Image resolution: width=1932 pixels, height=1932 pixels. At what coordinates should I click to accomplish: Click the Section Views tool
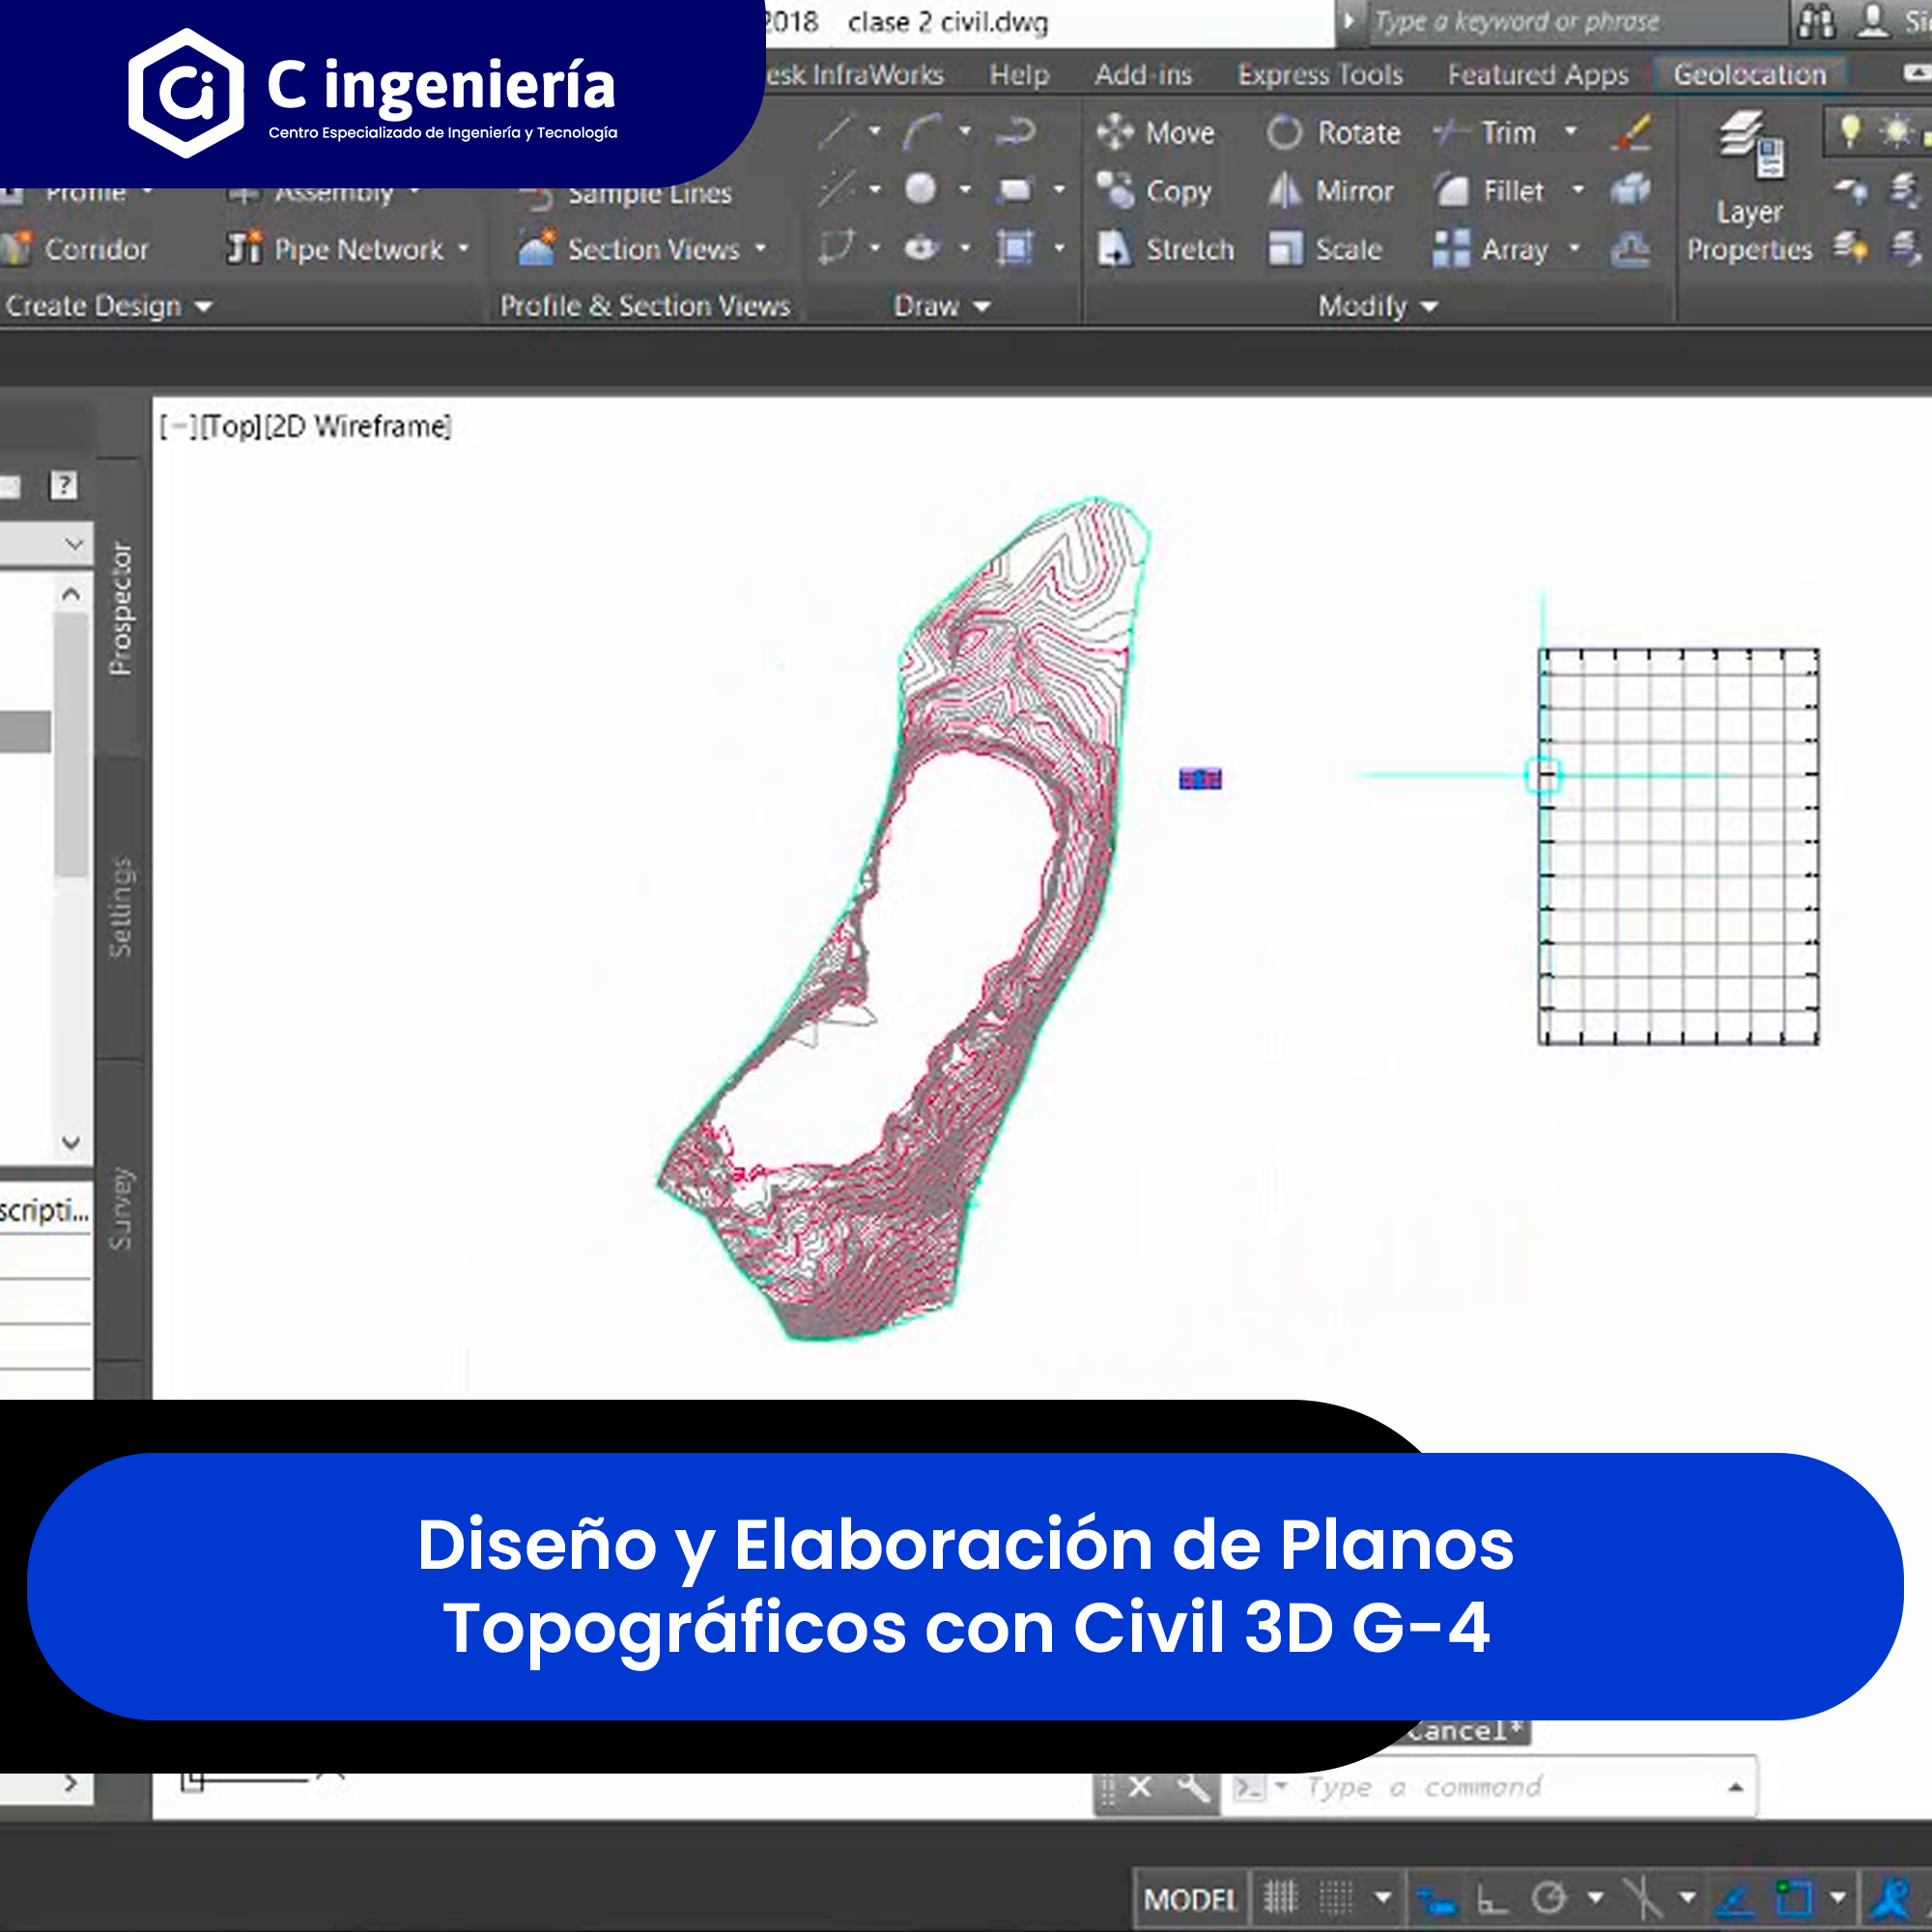point(628,248)
